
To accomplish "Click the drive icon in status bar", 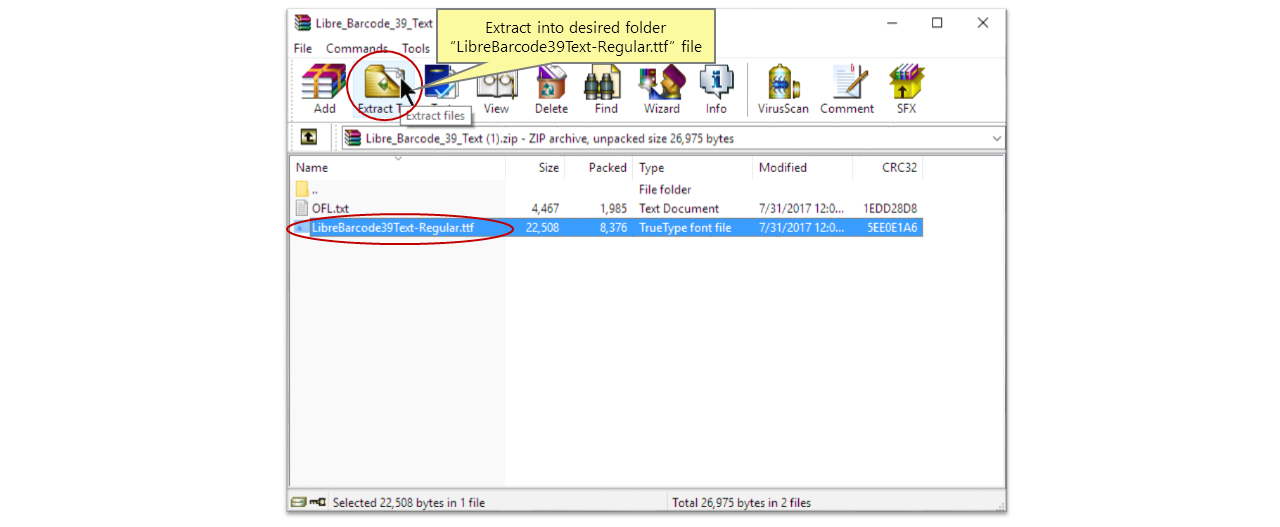I will coord(298,502).
